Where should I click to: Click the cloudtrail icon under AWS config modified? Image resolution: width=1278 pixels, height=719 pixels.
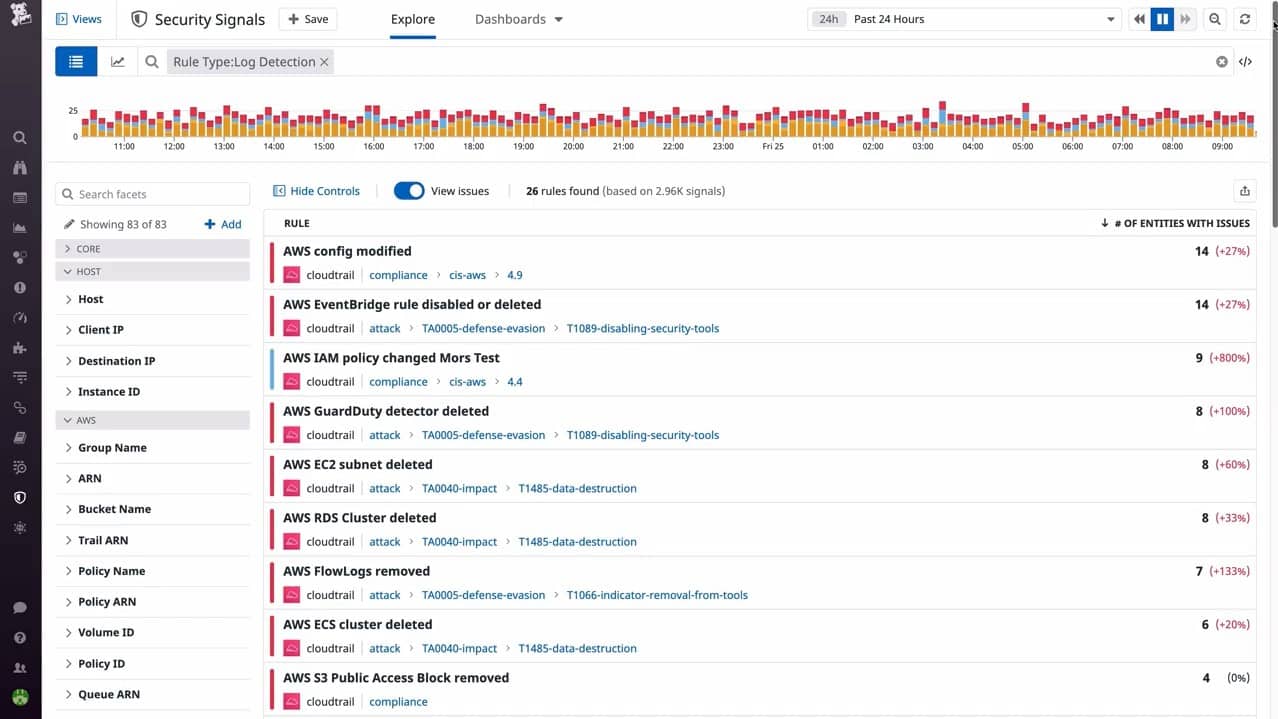(292, 275)
